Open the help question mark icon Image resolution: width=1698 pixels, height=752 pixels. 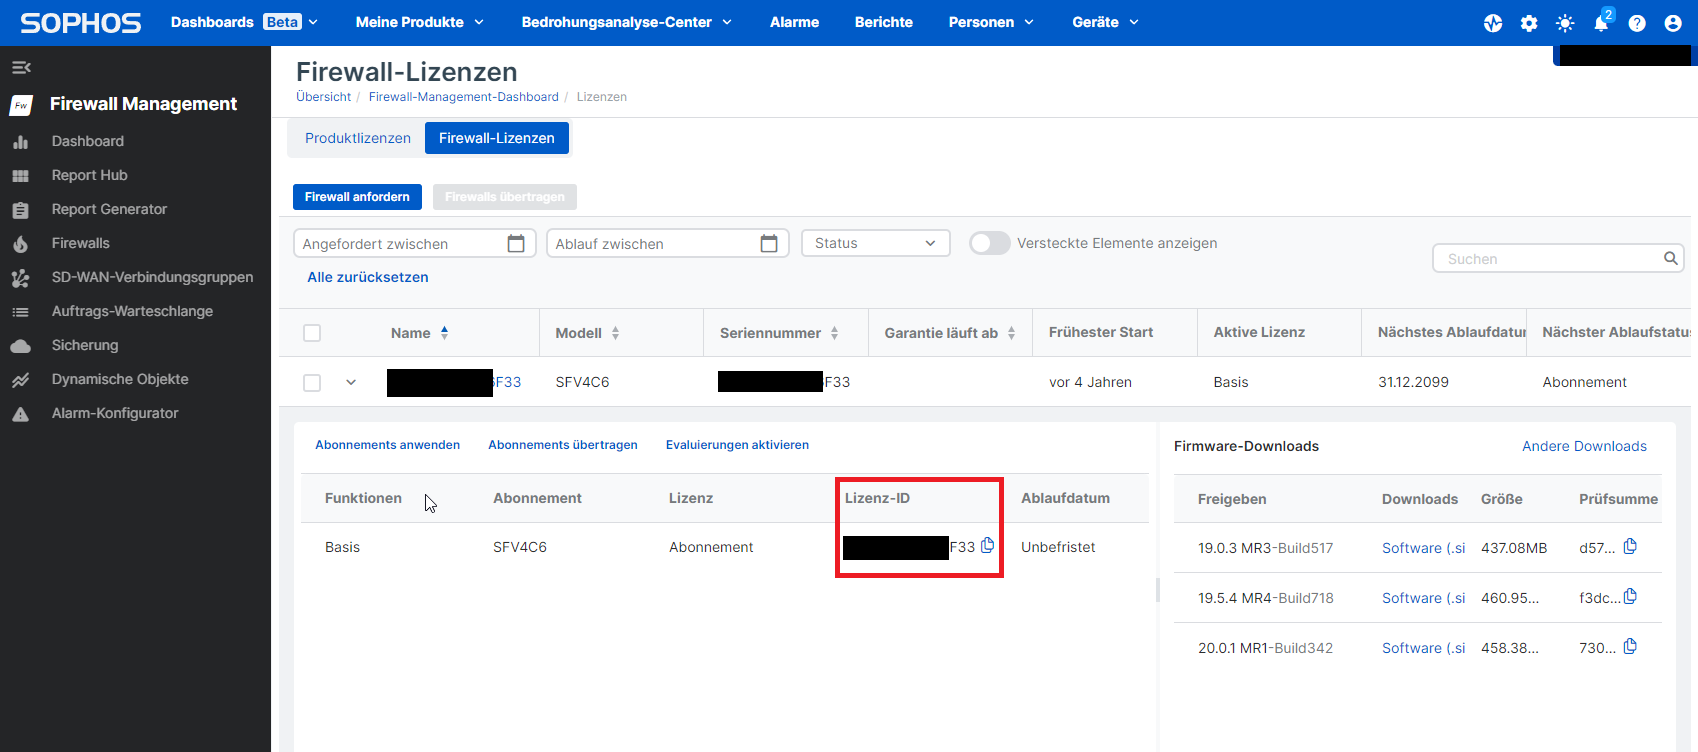tap(1637, 23)
